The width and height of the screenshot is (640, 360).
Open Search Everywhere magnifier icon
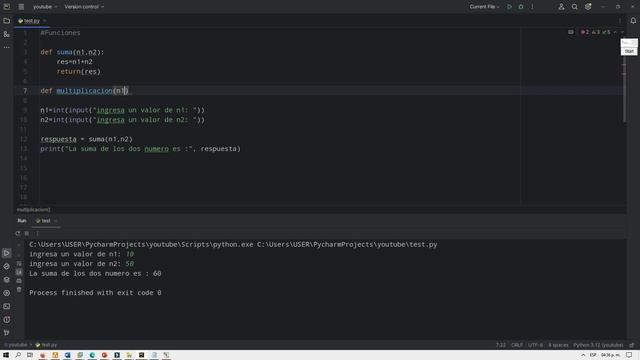(575, 7)
